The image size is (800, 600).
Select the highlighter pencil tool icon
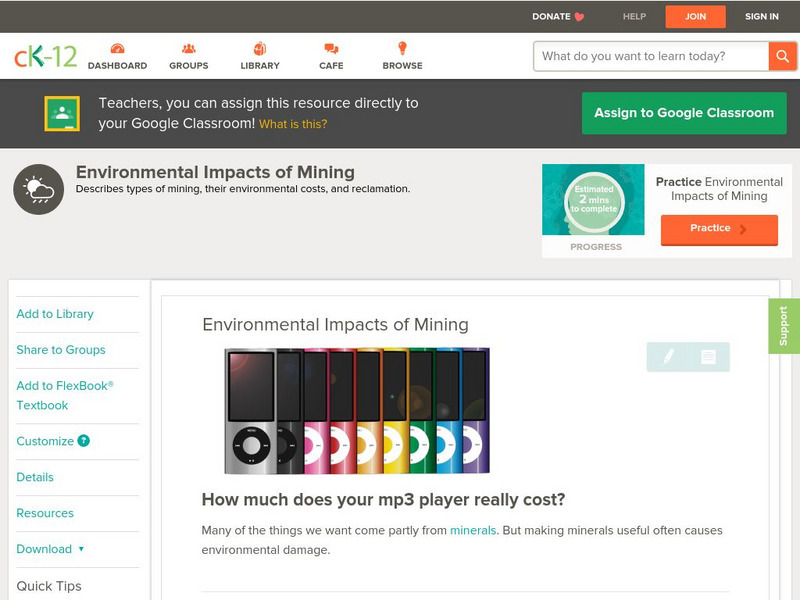(668, 356)
